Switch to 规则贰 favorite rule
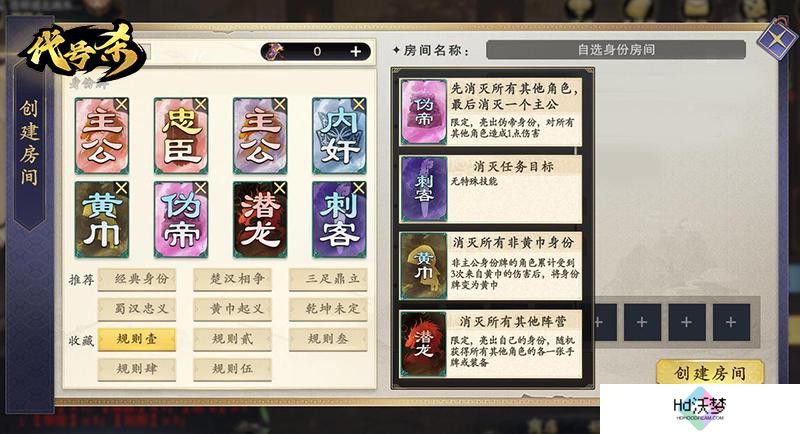 [x=233, y=339]
